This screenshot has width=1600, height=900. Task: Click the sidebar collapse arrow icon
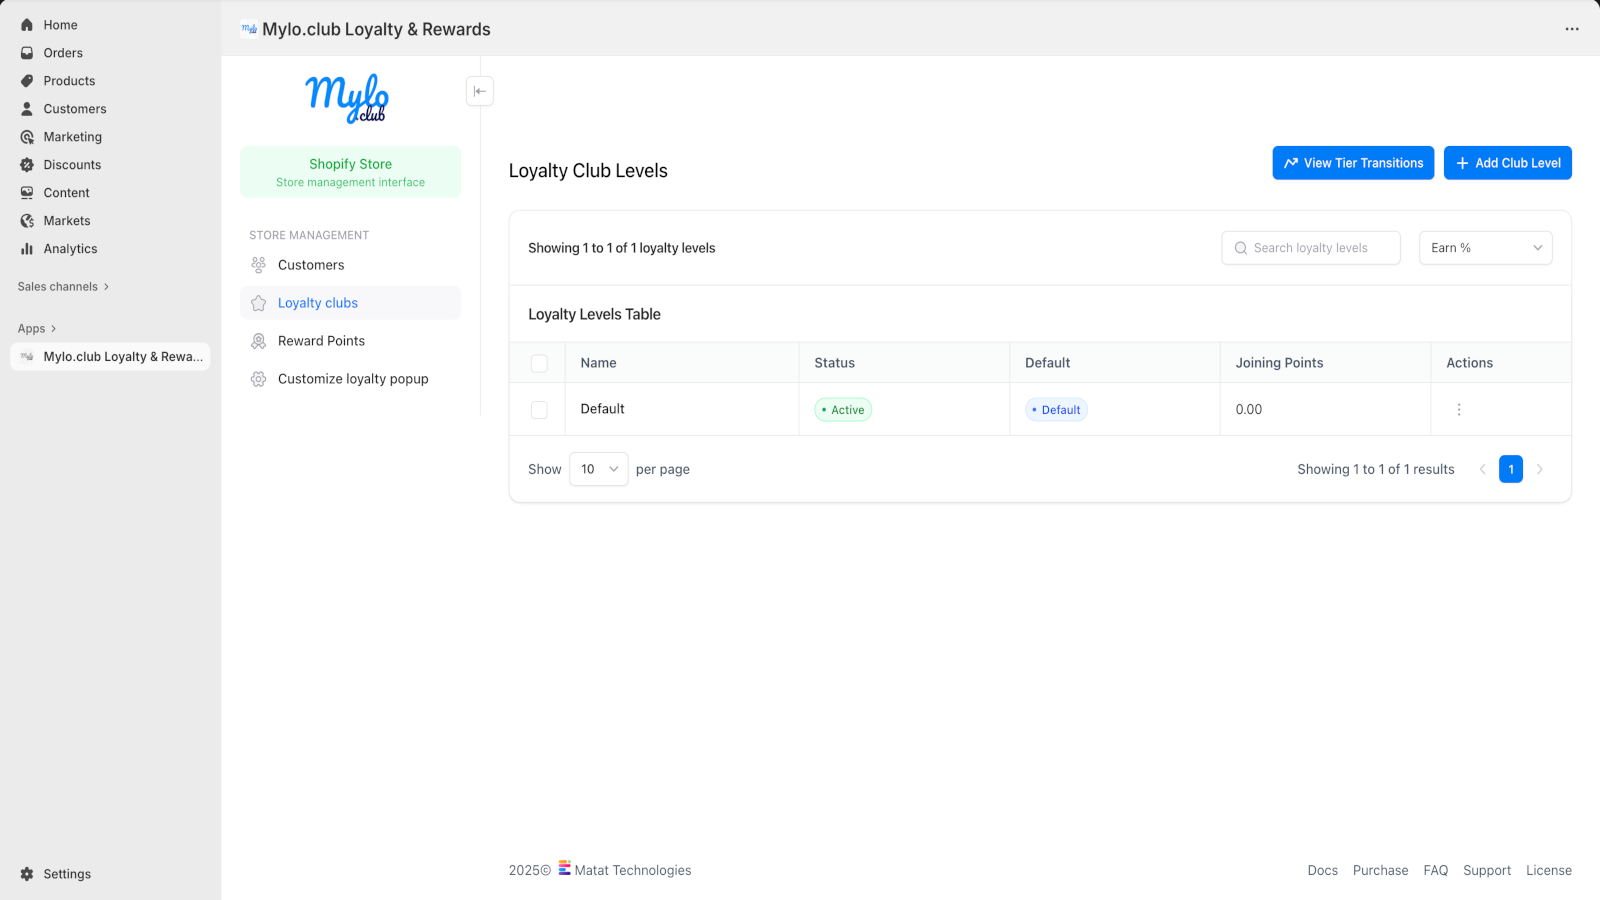(480, 91)
